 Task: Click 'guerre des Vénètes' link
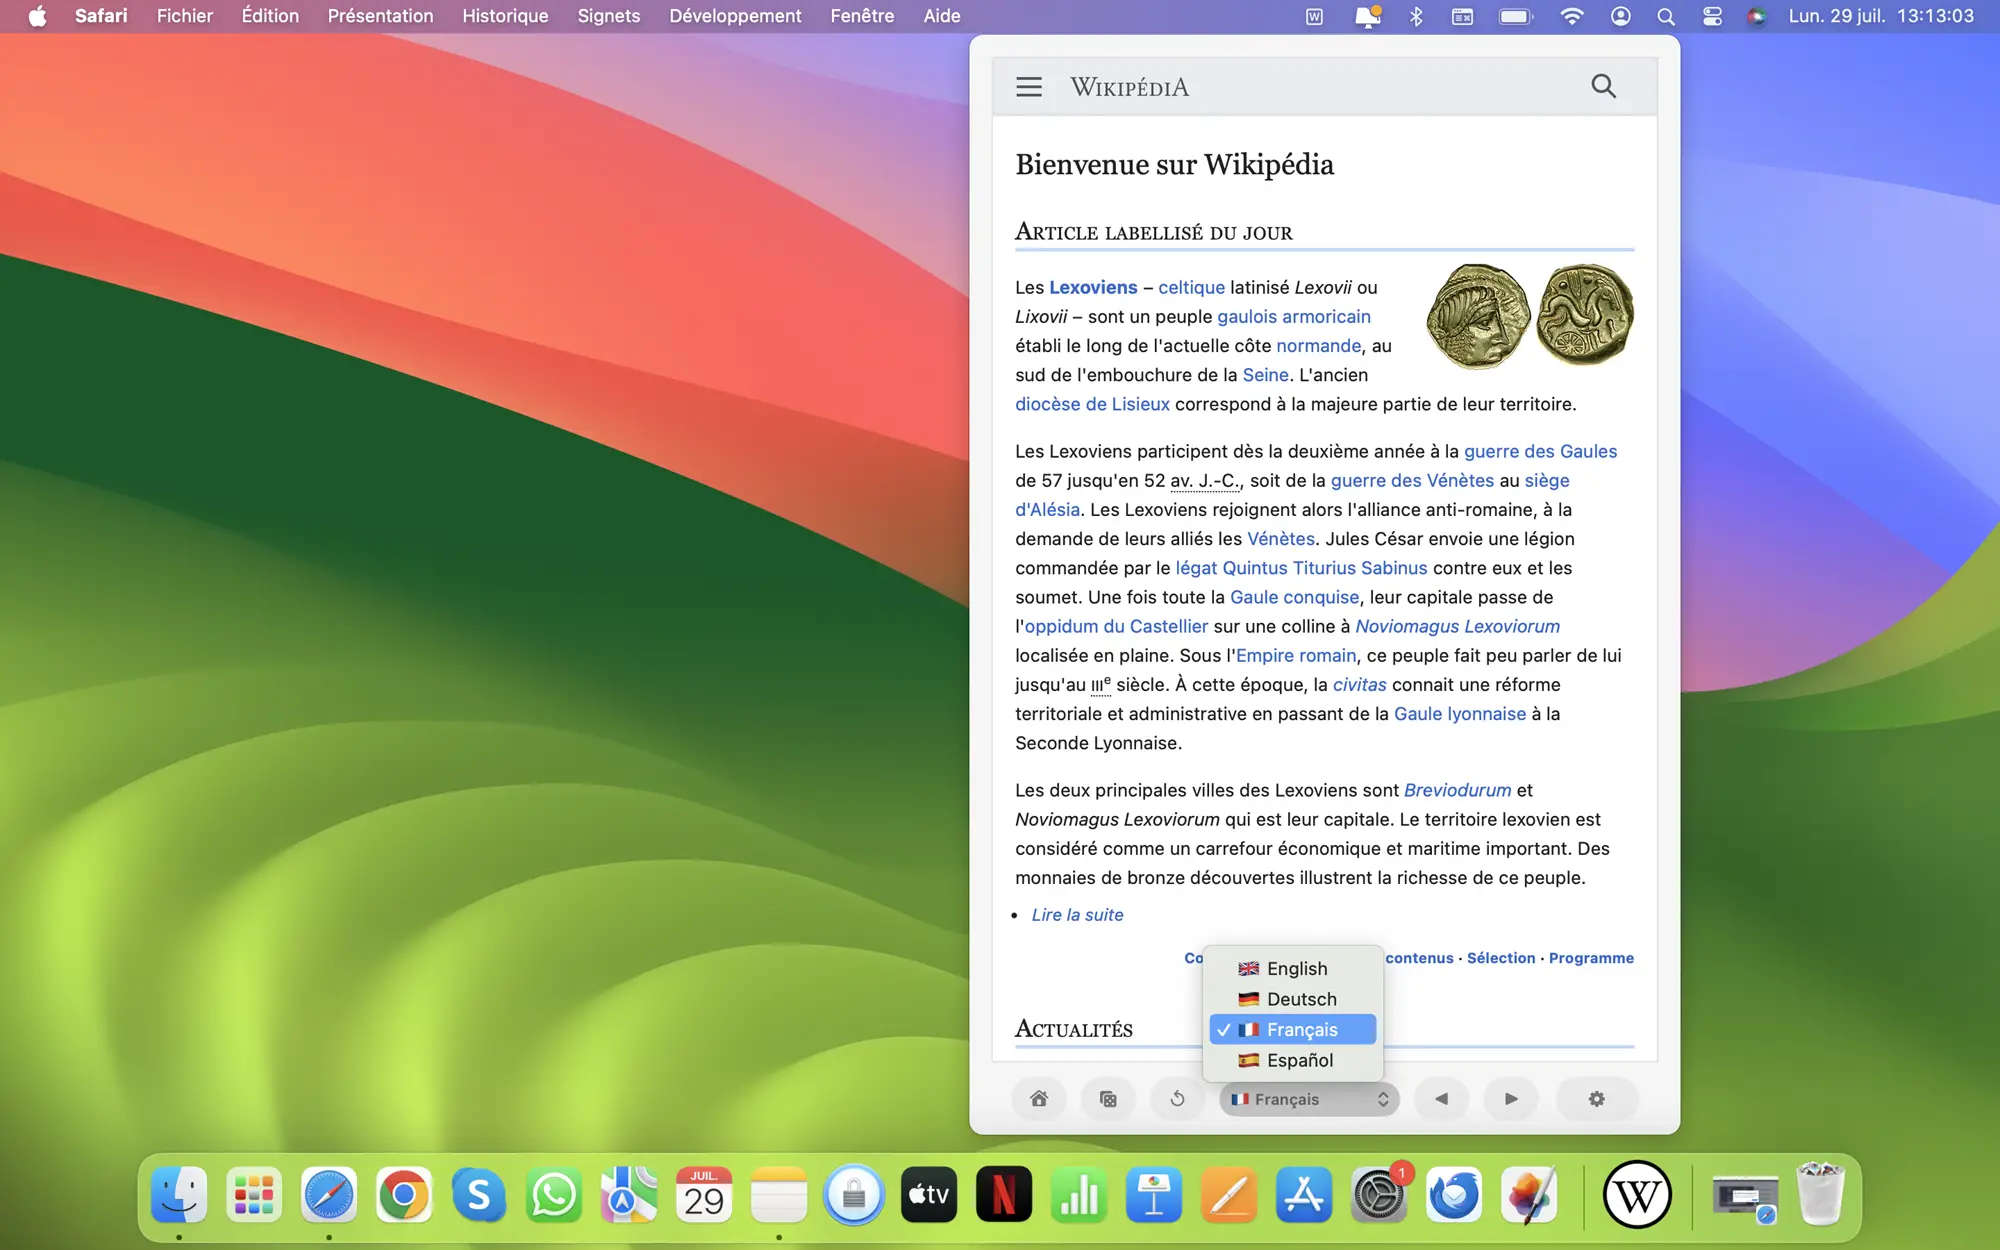click(1412, 480)
